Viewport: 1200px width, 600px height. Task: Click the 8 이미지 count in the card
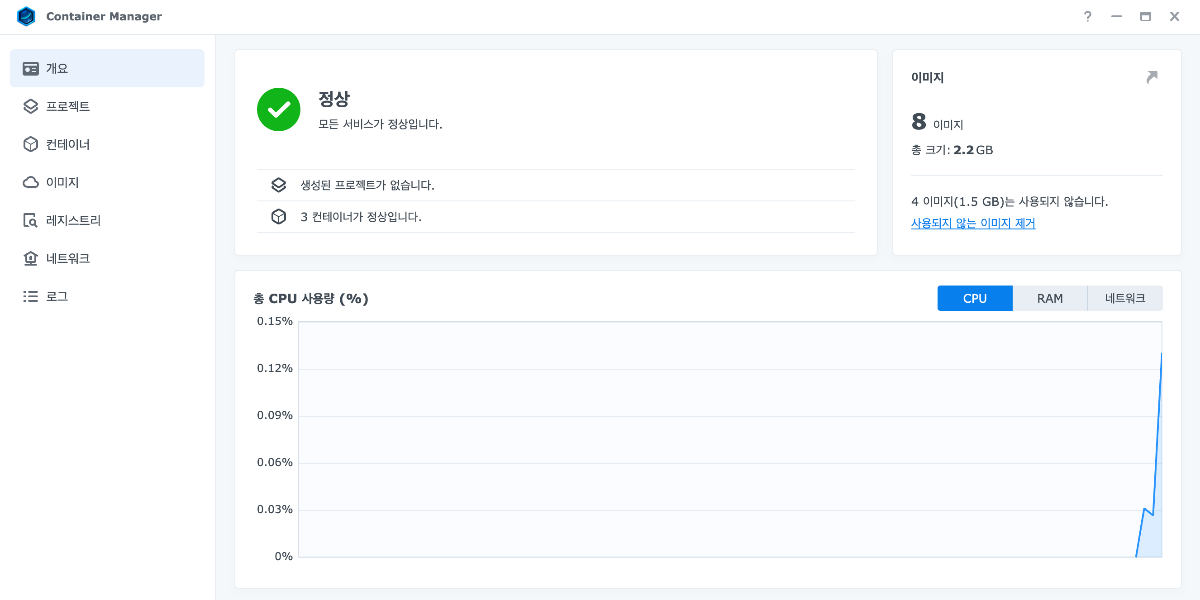pyautogui.click(x=917, y=122)
